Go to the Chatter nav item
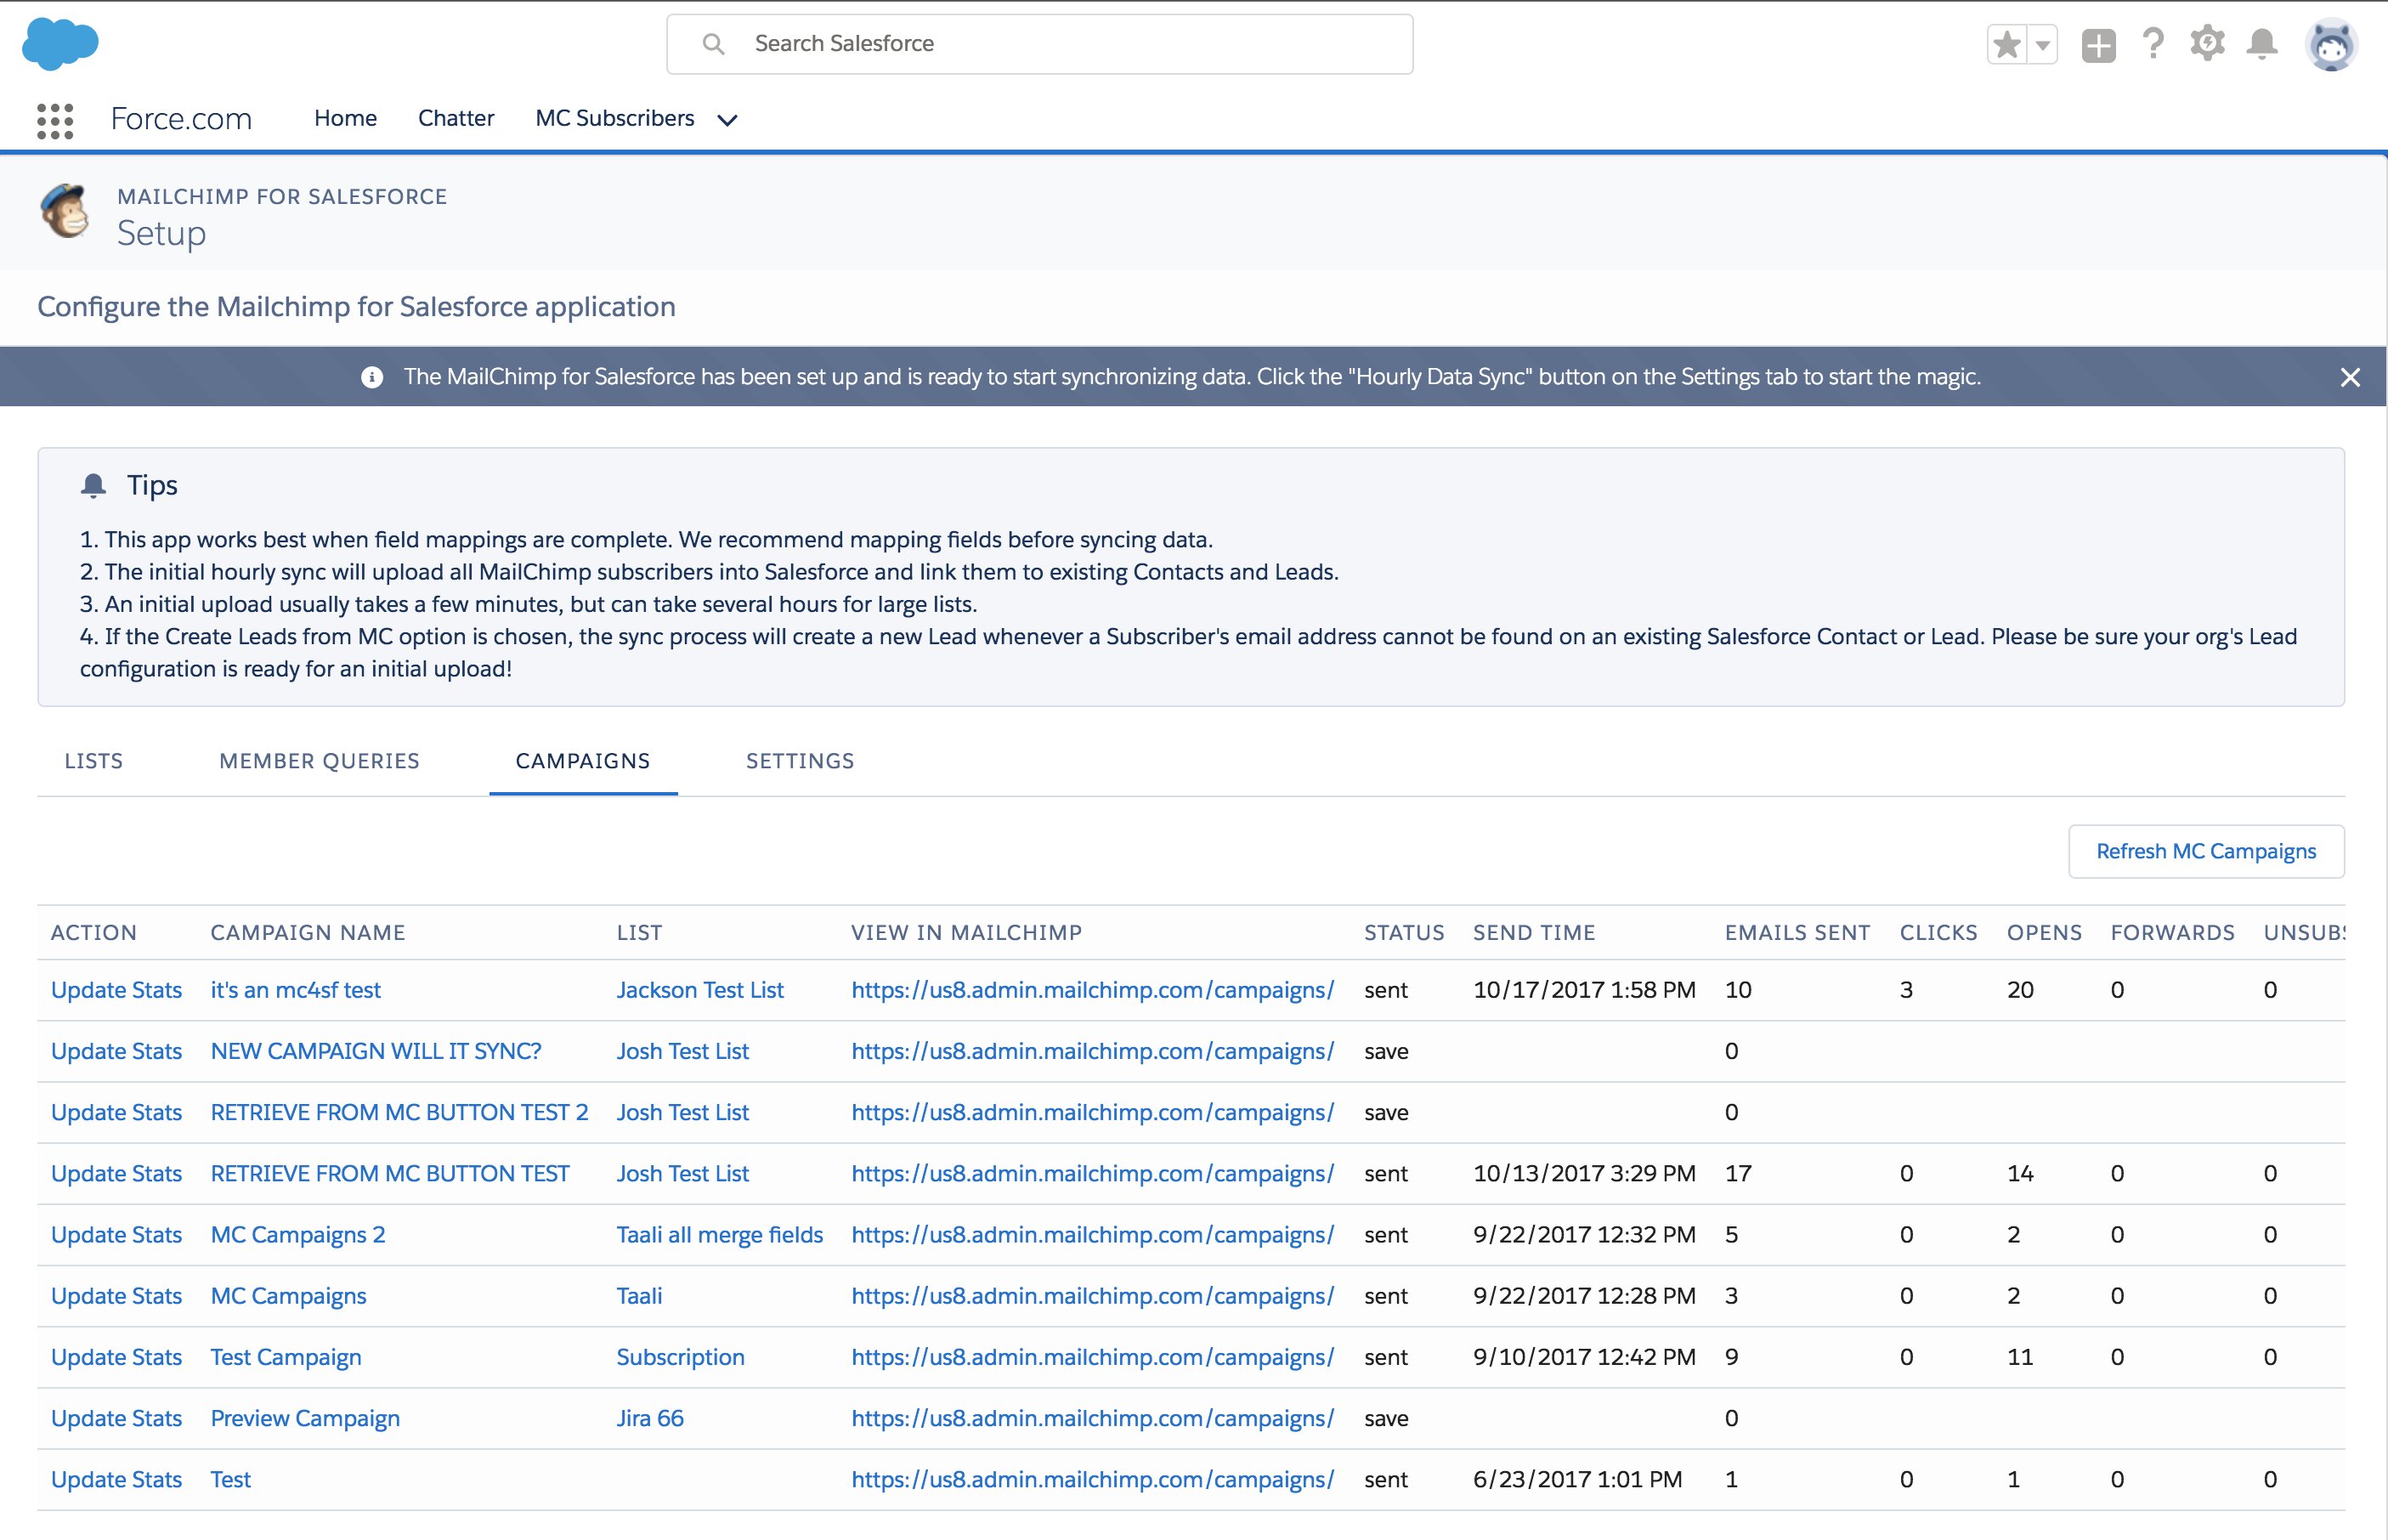Screen dimensions: 2388x1540 point(456,118)
